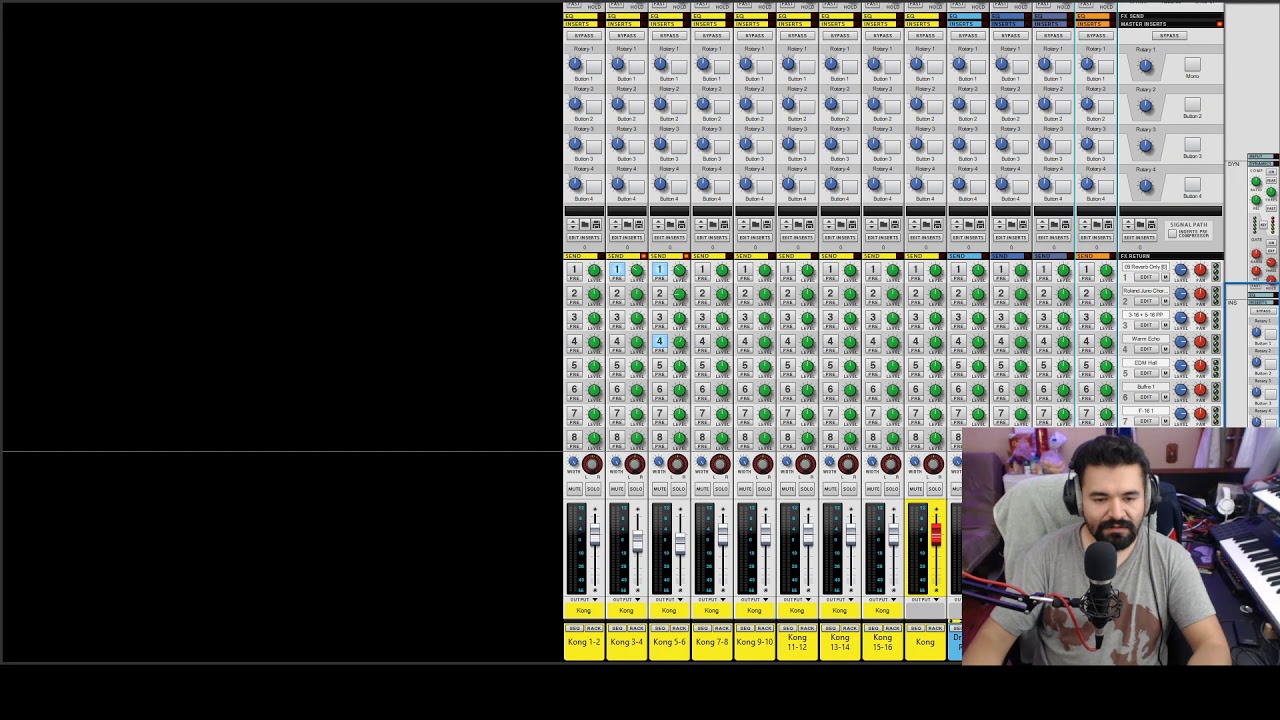Save insert patch on Kong 5-6 channel
Viewport: 1280px width, 720px height.
(x=682, y=224)
